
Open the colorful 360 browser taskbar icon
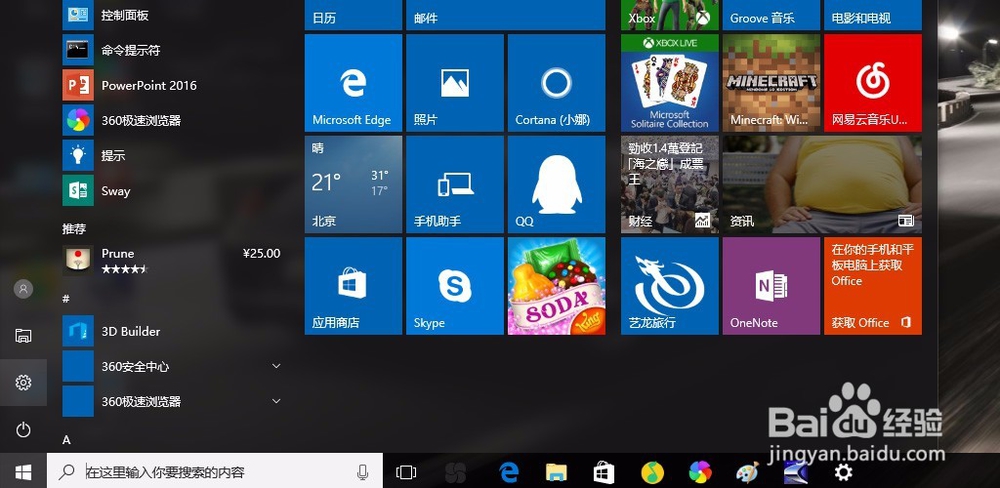point(700,473)
